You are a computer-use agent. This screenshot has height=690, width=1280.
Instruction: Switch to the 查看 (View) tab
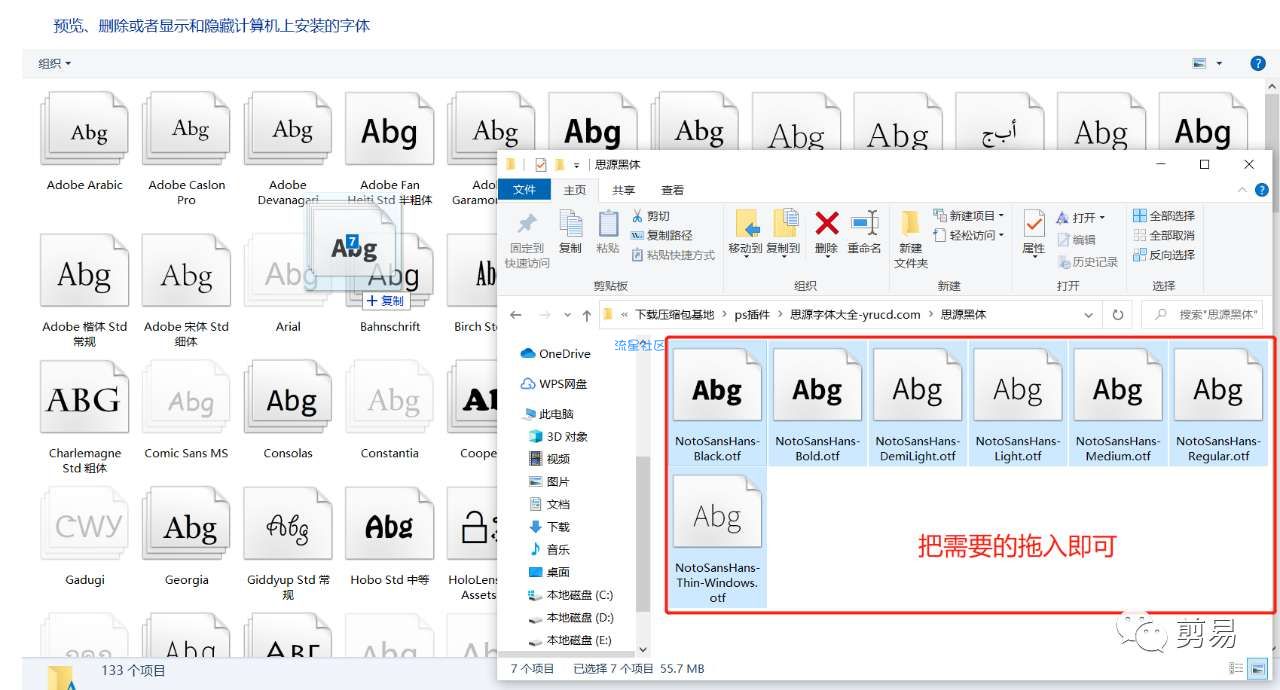(x=673, y=190)
